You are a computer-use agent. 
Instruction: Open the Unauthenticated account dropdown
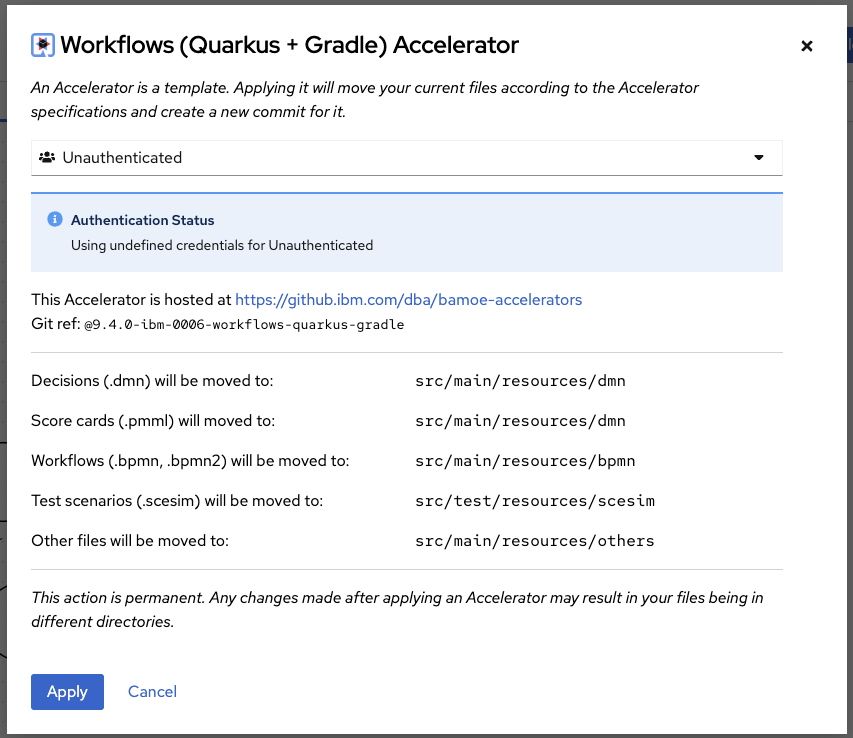point(406,158)
